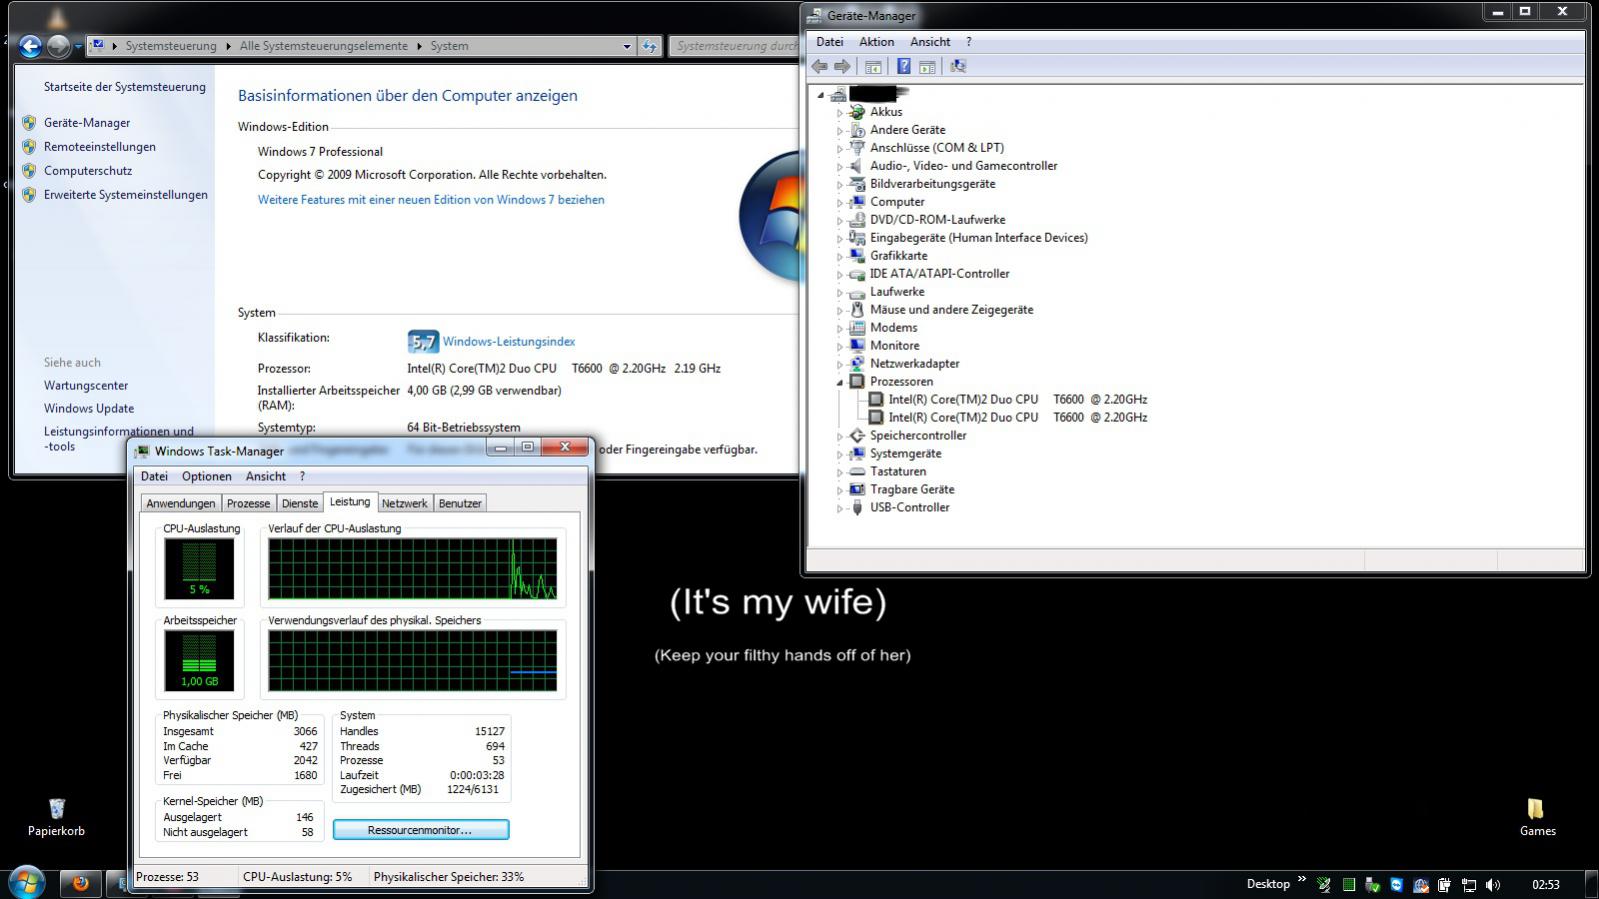Viewport: 1599px width, 899px height.
Task: Open the Games folder on desktop
Action: tap(1536, 816)
